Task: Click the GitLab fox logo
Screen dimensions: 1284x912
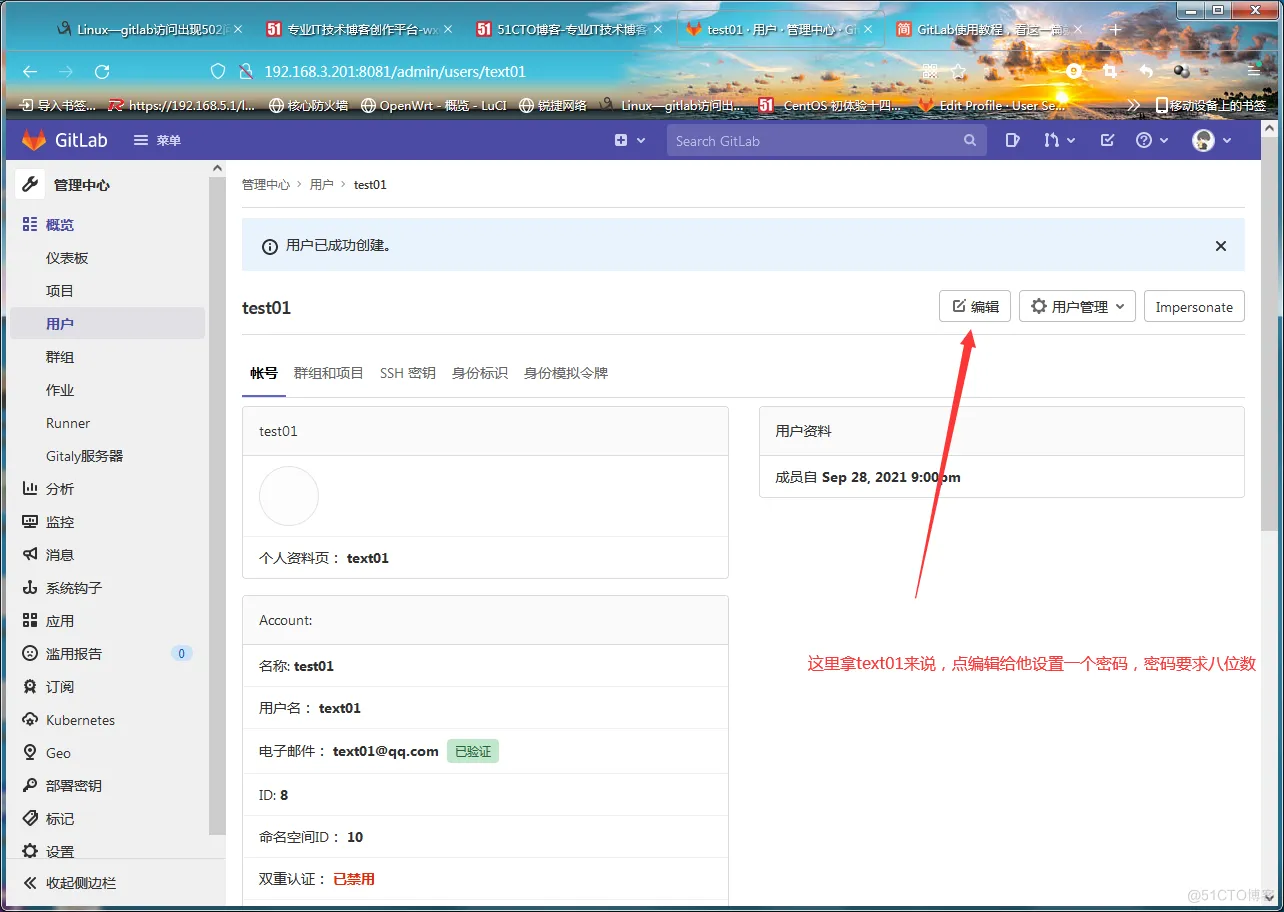Action: coord(34,140)
